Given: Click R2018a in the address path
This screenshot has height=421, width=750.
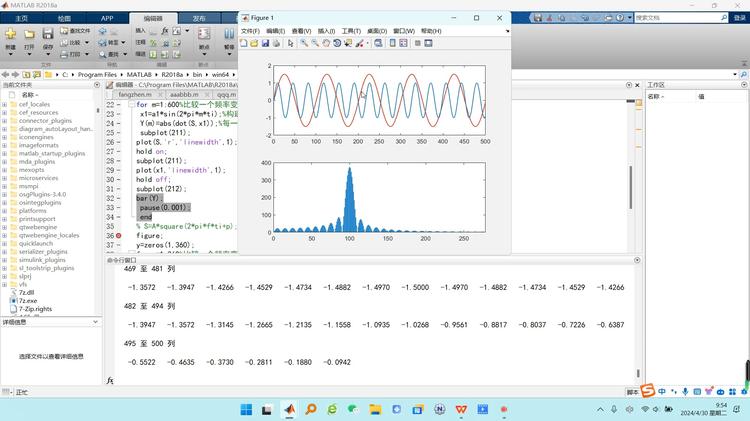Looking at the screenshot, I should click(x=172, y=75).
